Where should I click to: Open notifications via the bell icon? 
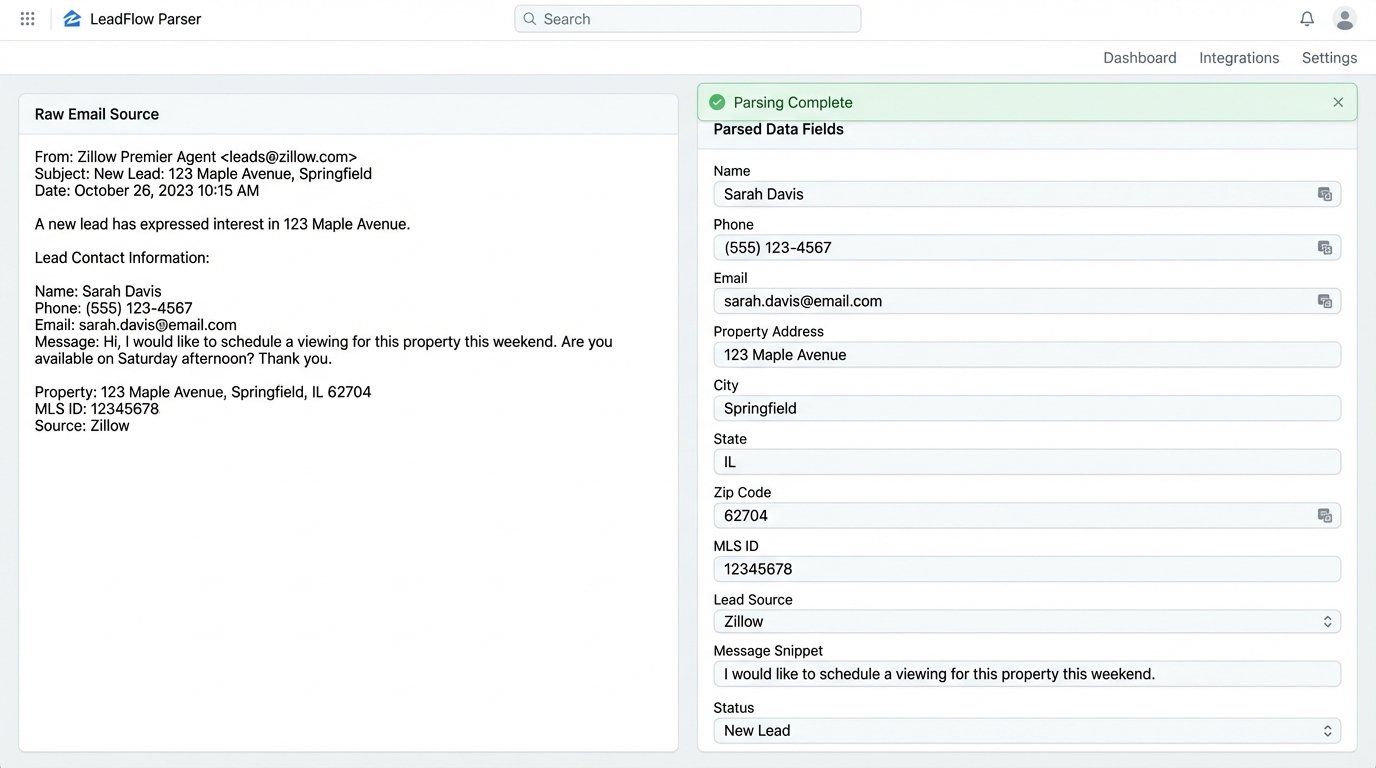pyautogui.click(x=1307, y=18)
